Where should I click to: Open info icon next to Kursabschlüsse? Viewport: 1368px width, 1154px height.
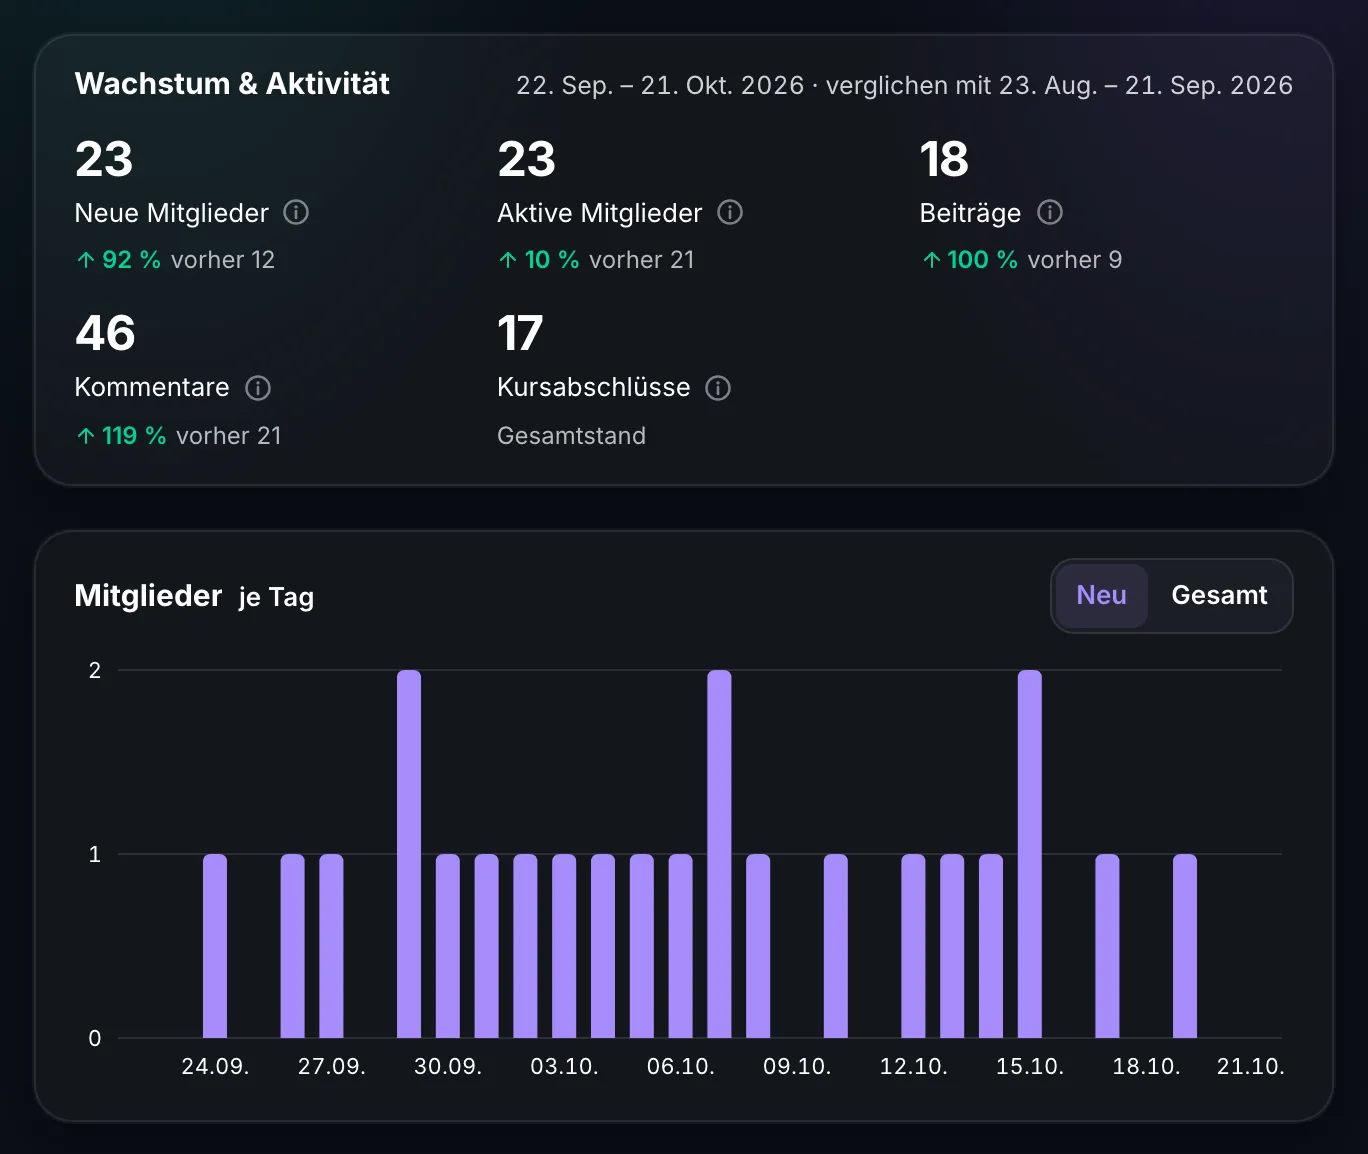click(718, 388)
